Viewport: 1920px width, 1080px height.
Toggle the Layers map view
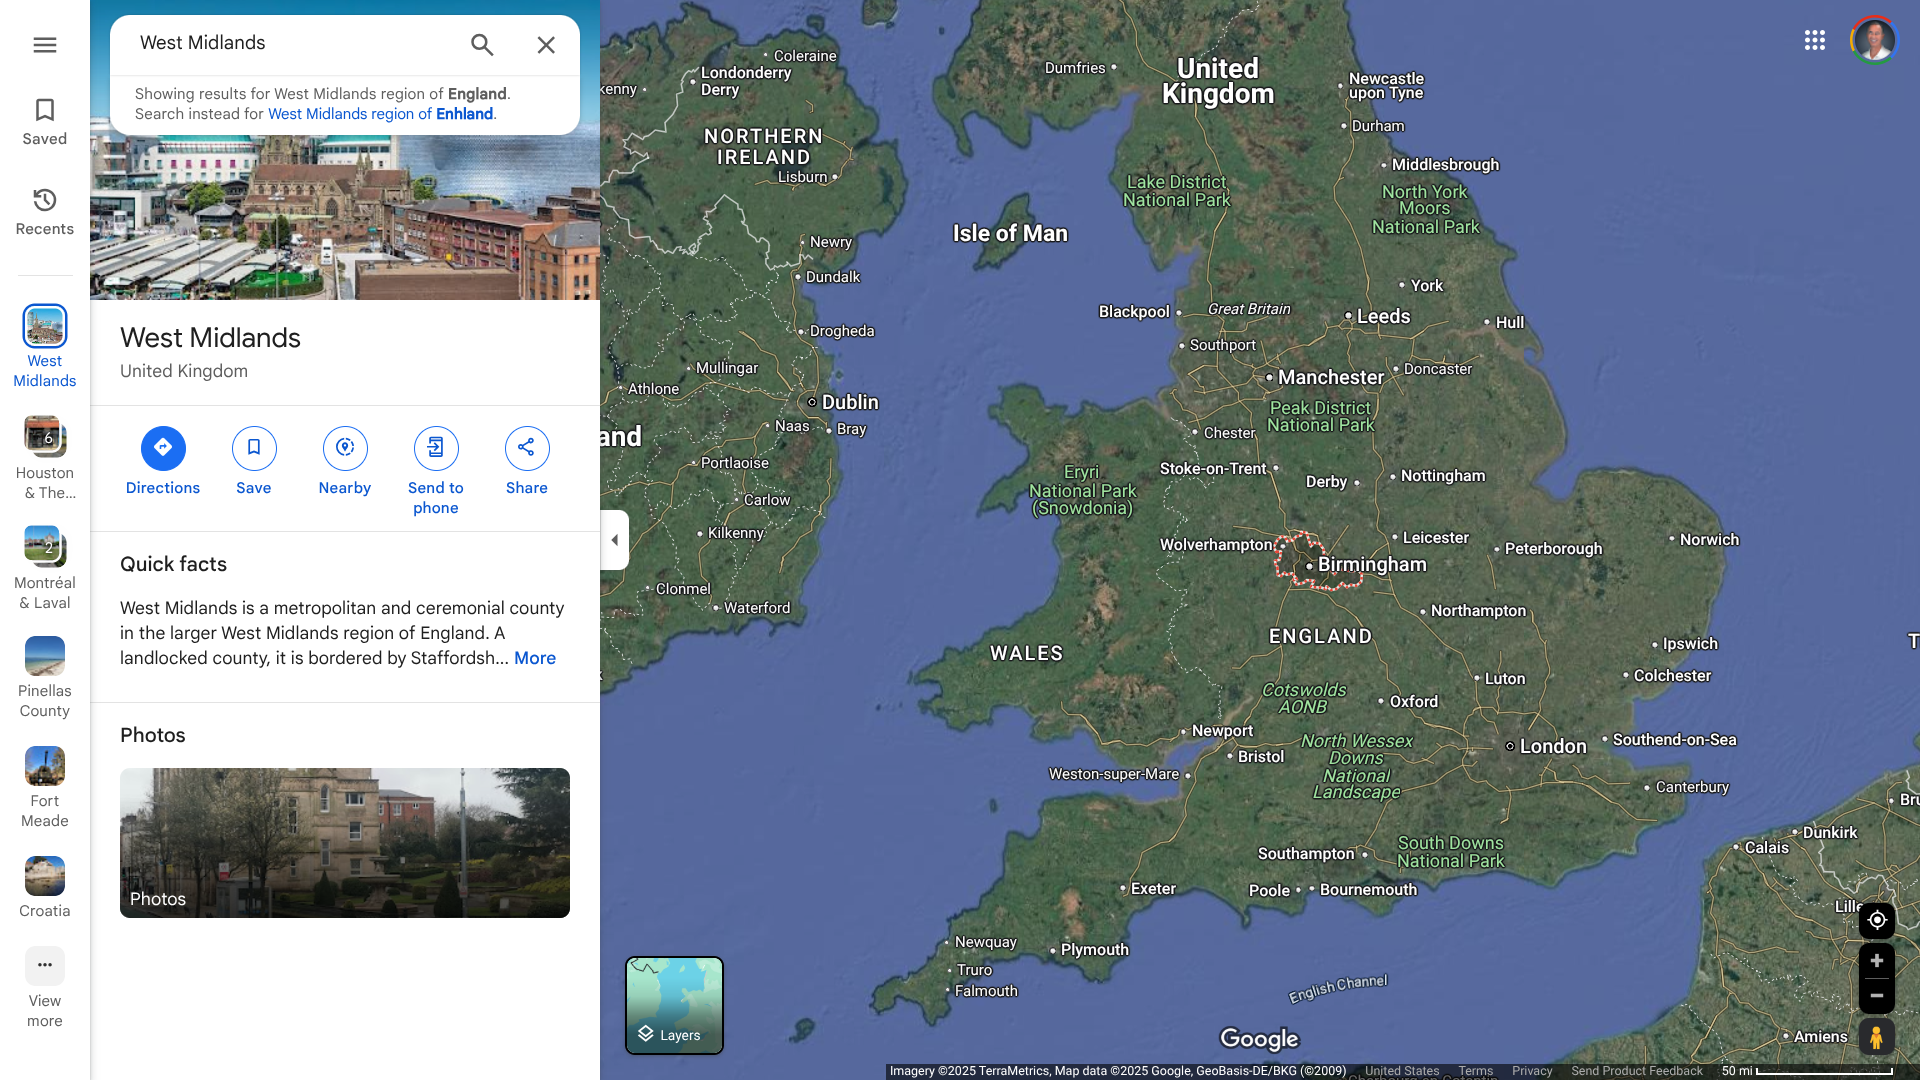click(x=674, y=1005)
